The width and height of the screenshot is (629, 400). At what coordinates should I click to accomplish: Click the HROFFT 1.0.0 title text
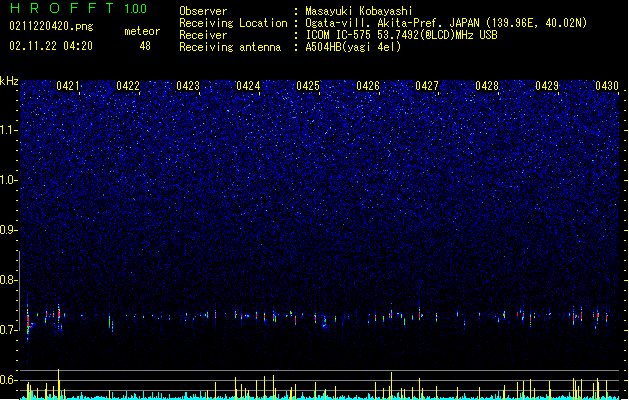(x=78, y=8)
